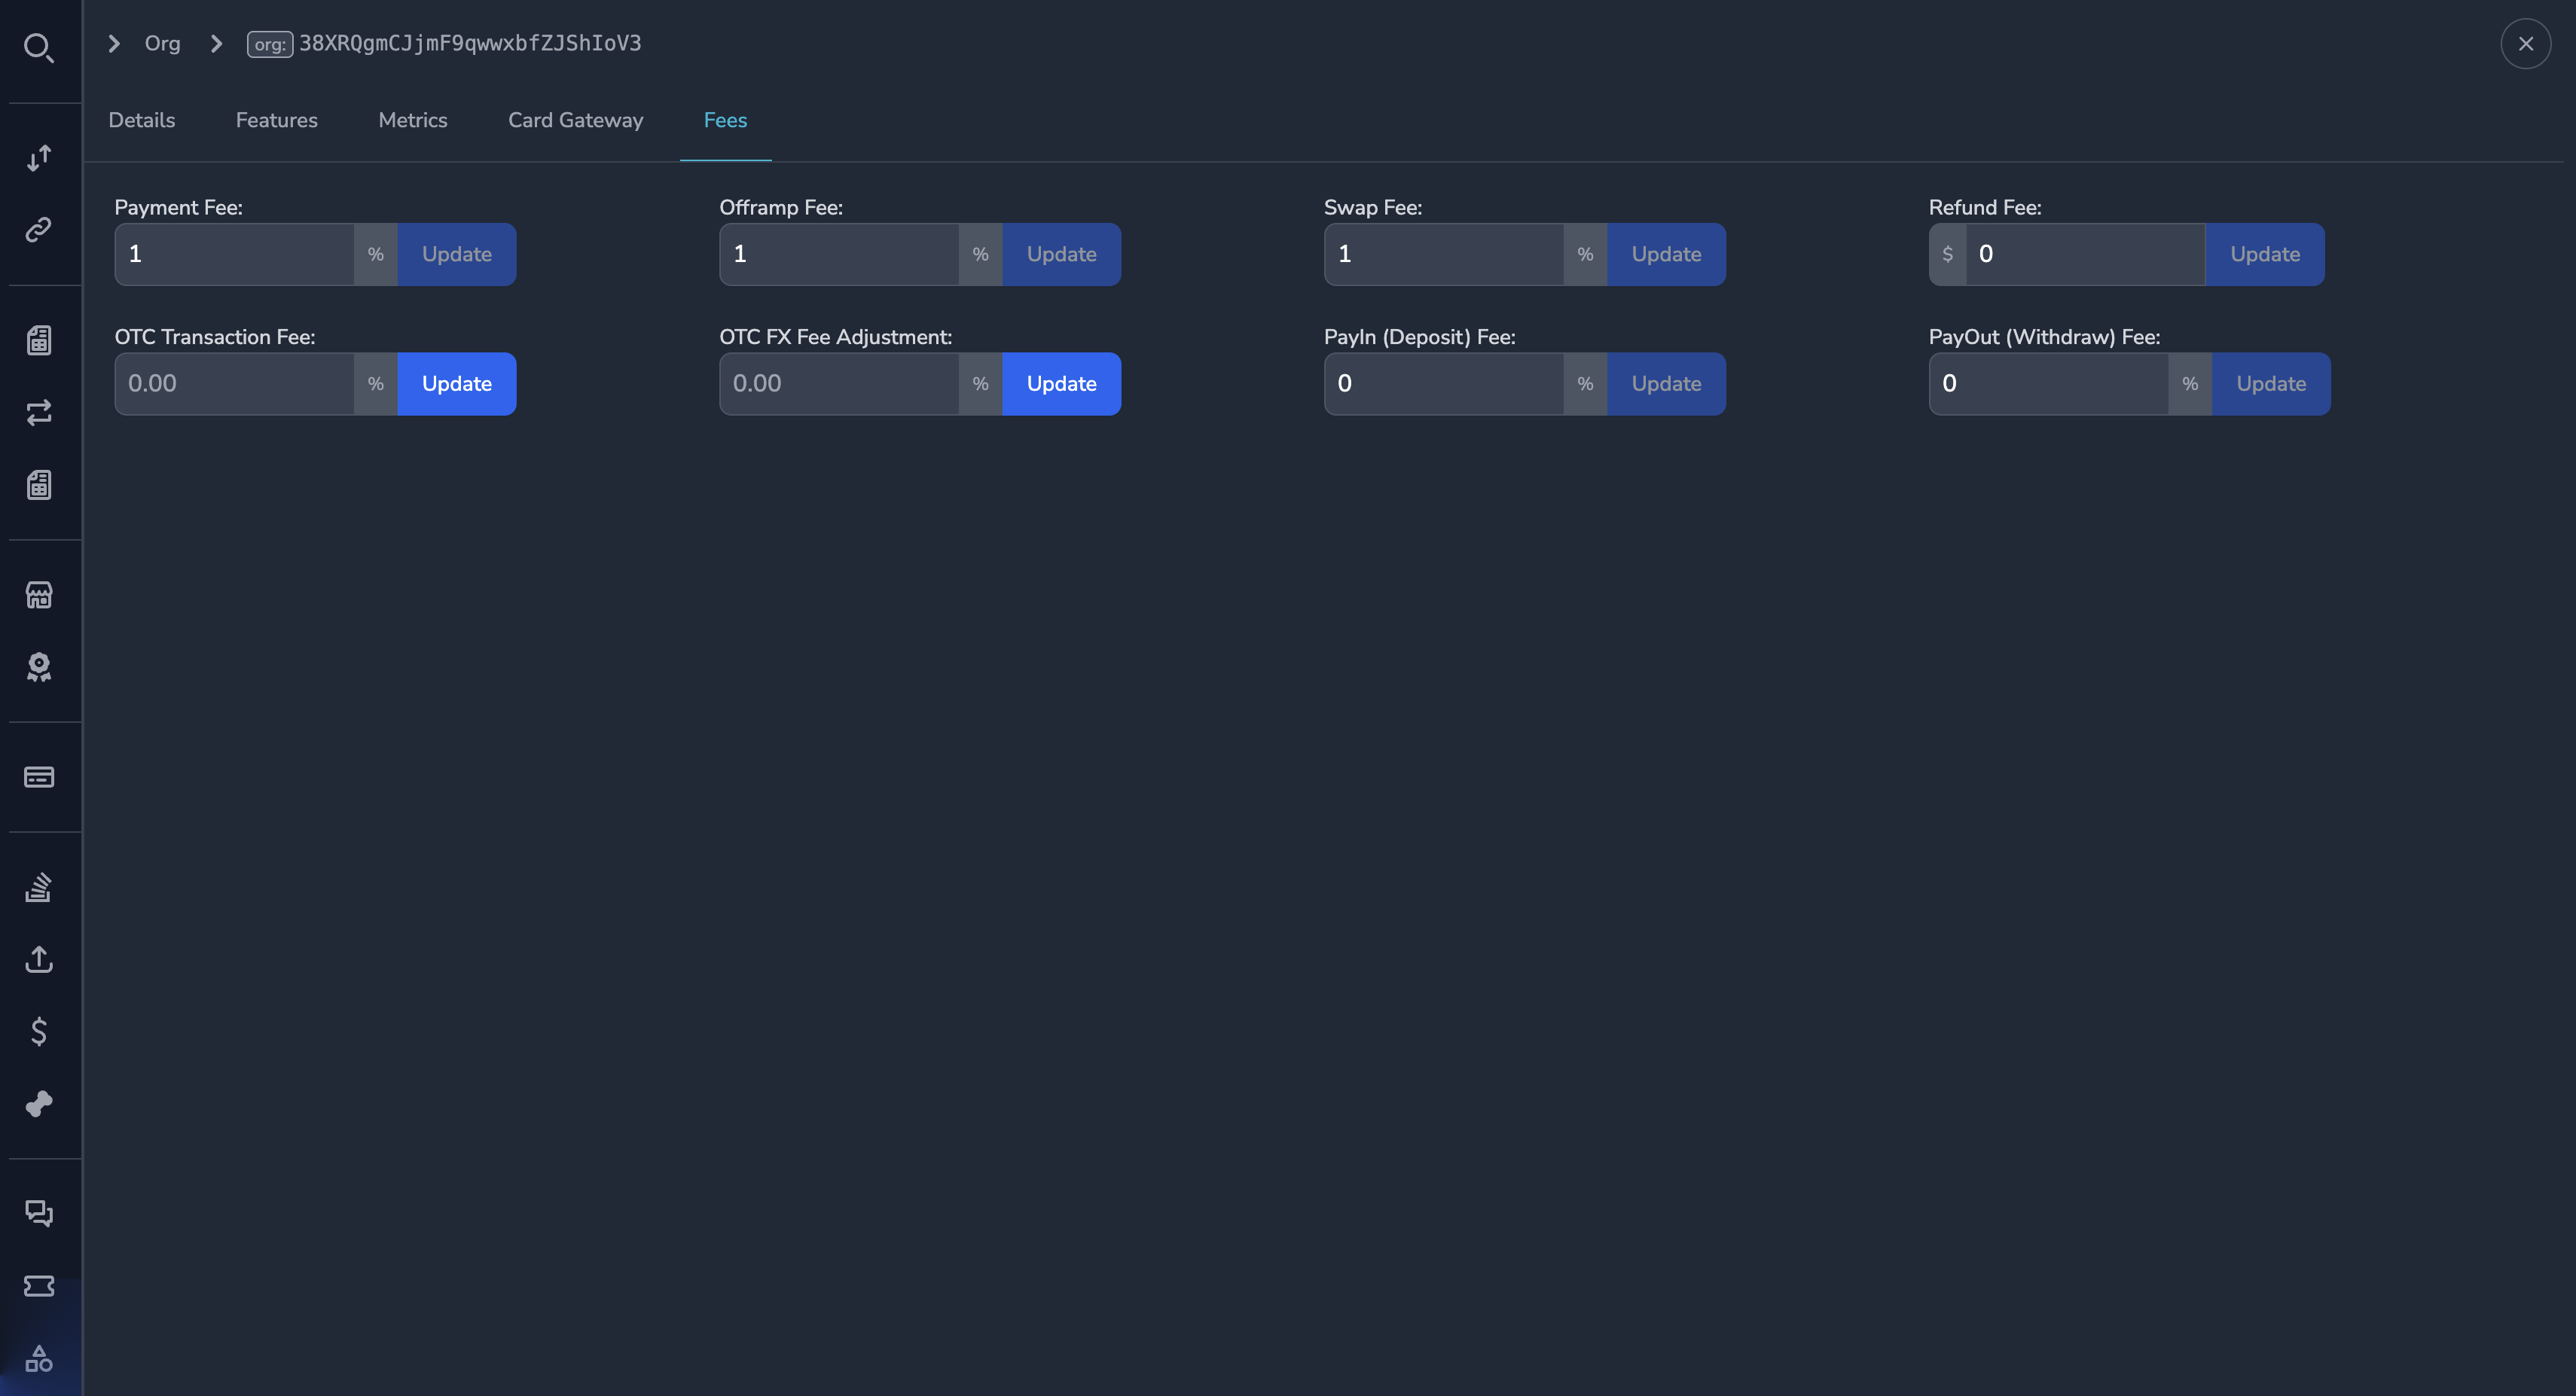Image resolution: width=2576 pixels, height=1396 pixels.
Task: Click the org ID 38XRQgmCJjmF9qwwxbfZJShIoV3
Action: (470, 43)
